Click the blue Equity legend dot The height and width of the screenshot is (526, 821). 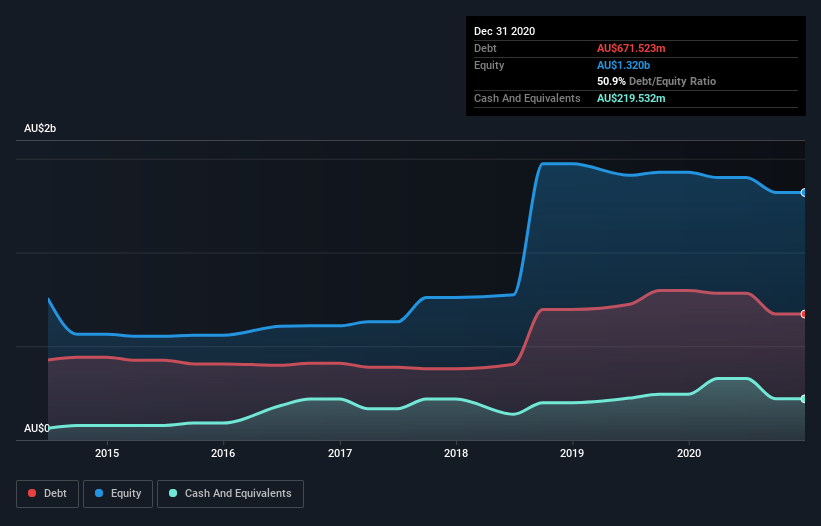pyautogui.click(x=99, y=493)
